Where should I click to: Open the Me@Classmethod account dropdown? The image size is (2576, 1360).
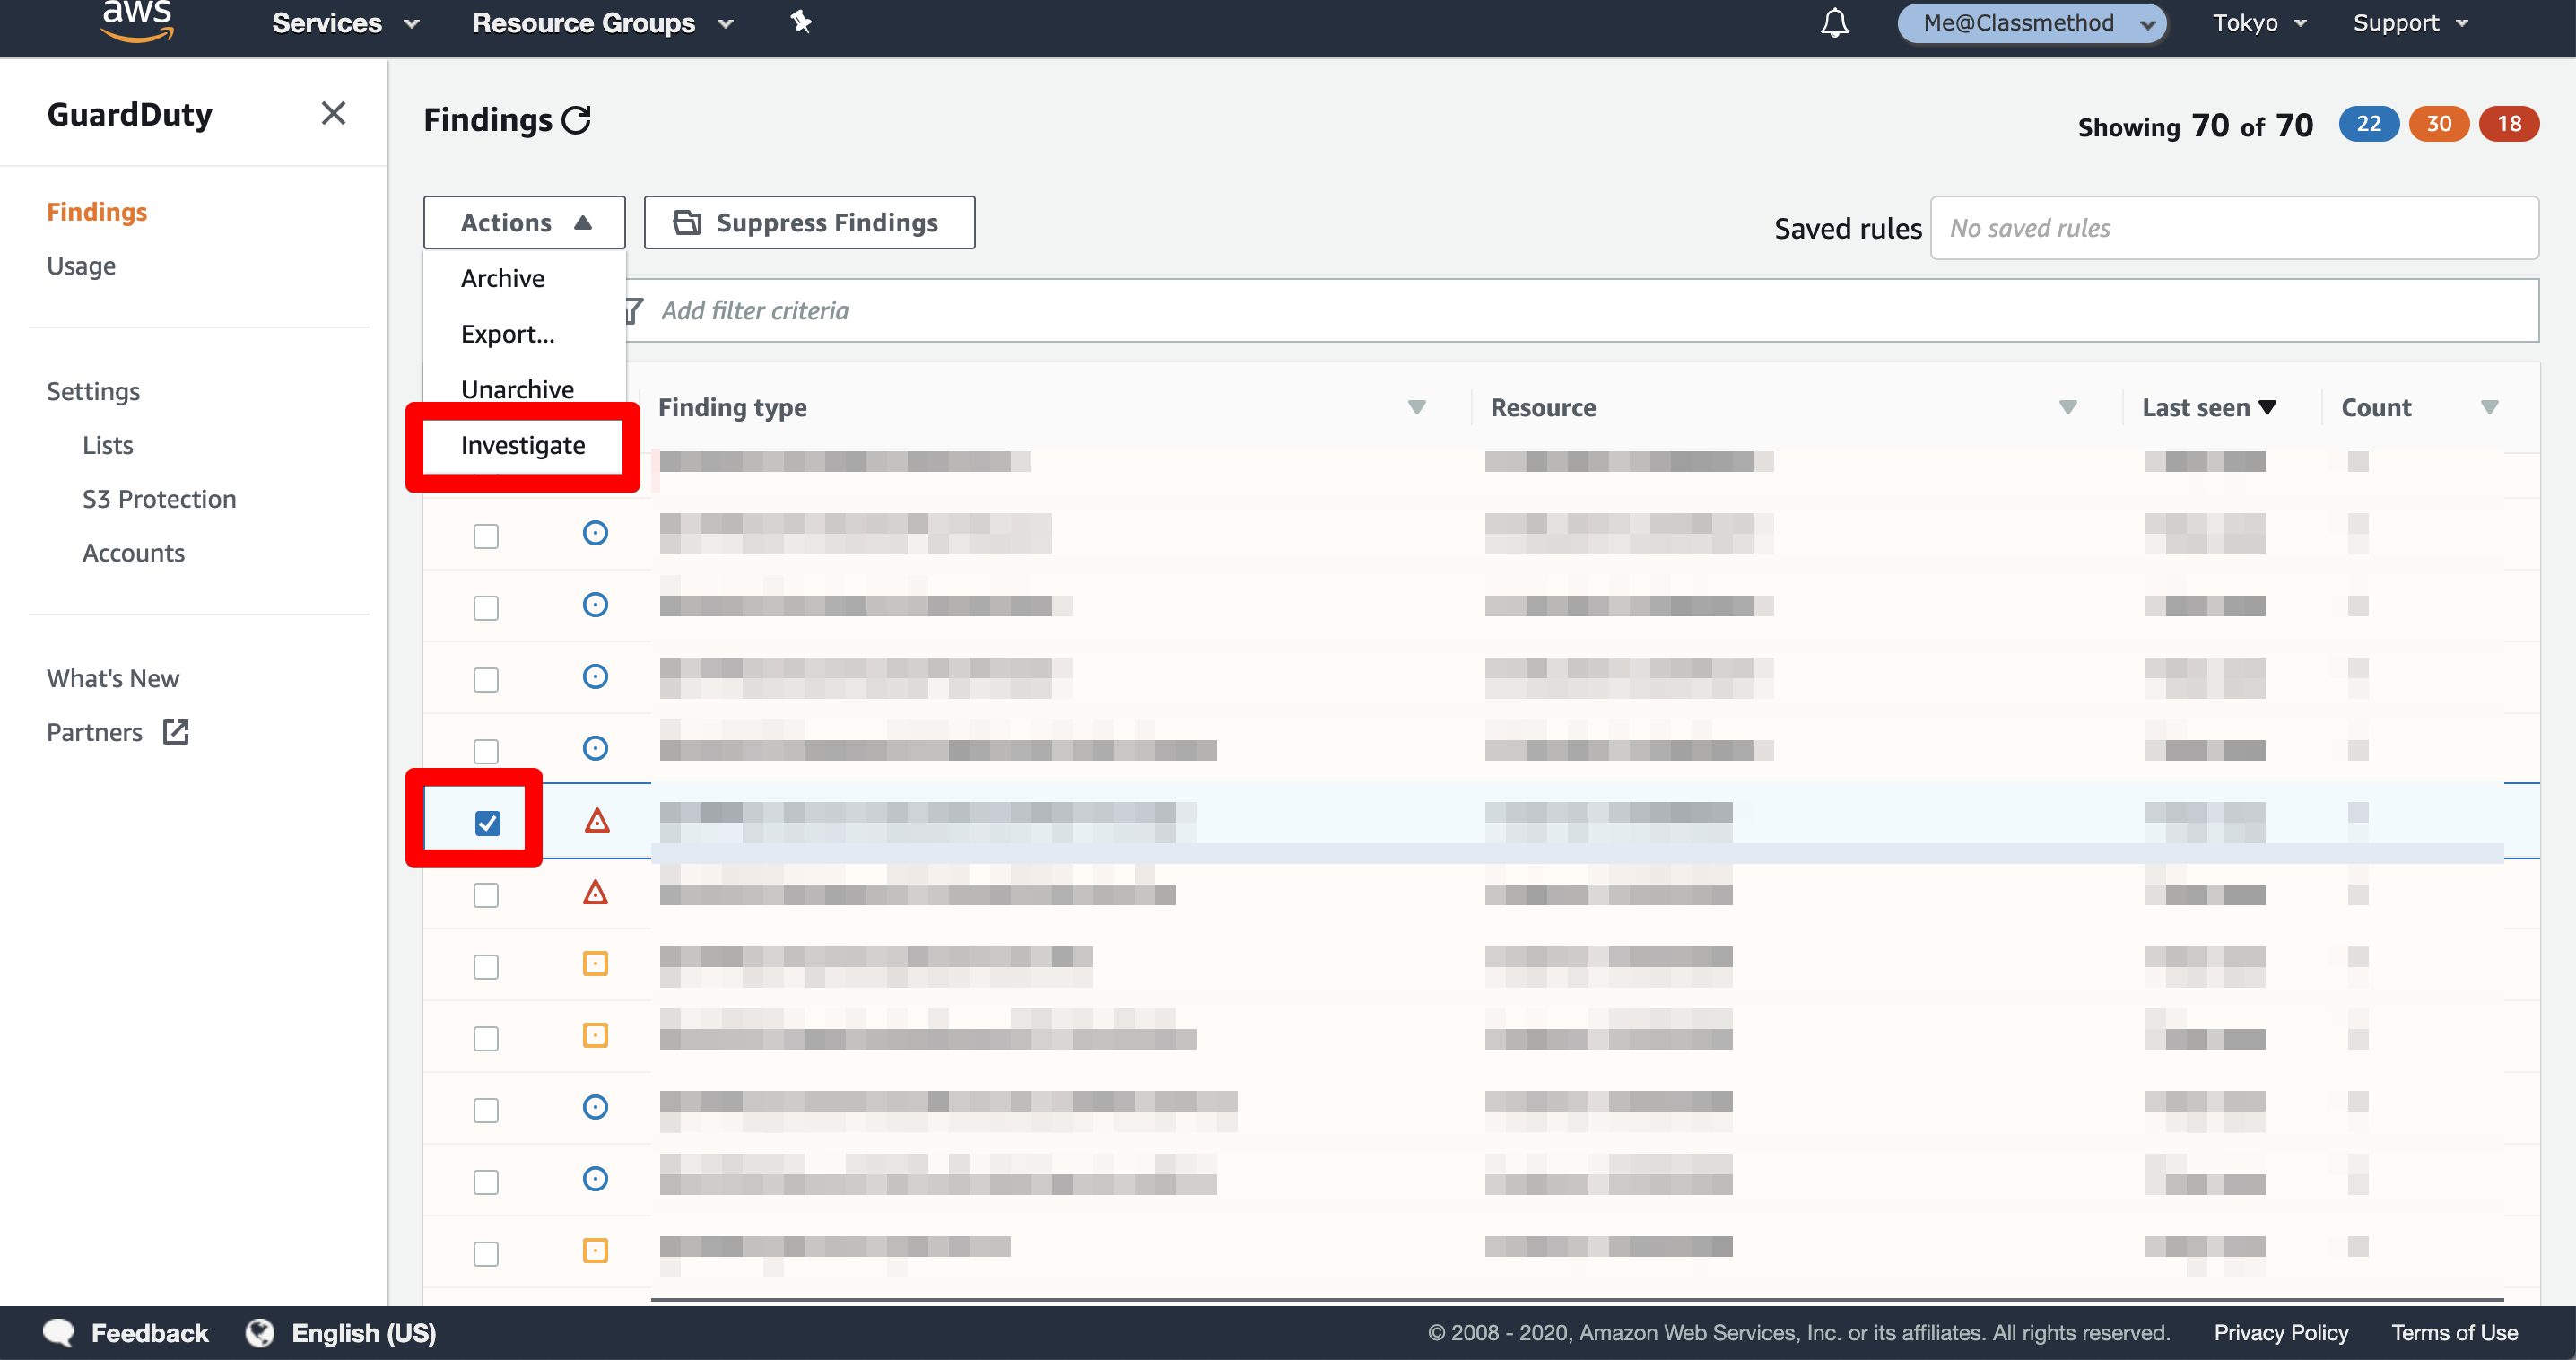2032,23
